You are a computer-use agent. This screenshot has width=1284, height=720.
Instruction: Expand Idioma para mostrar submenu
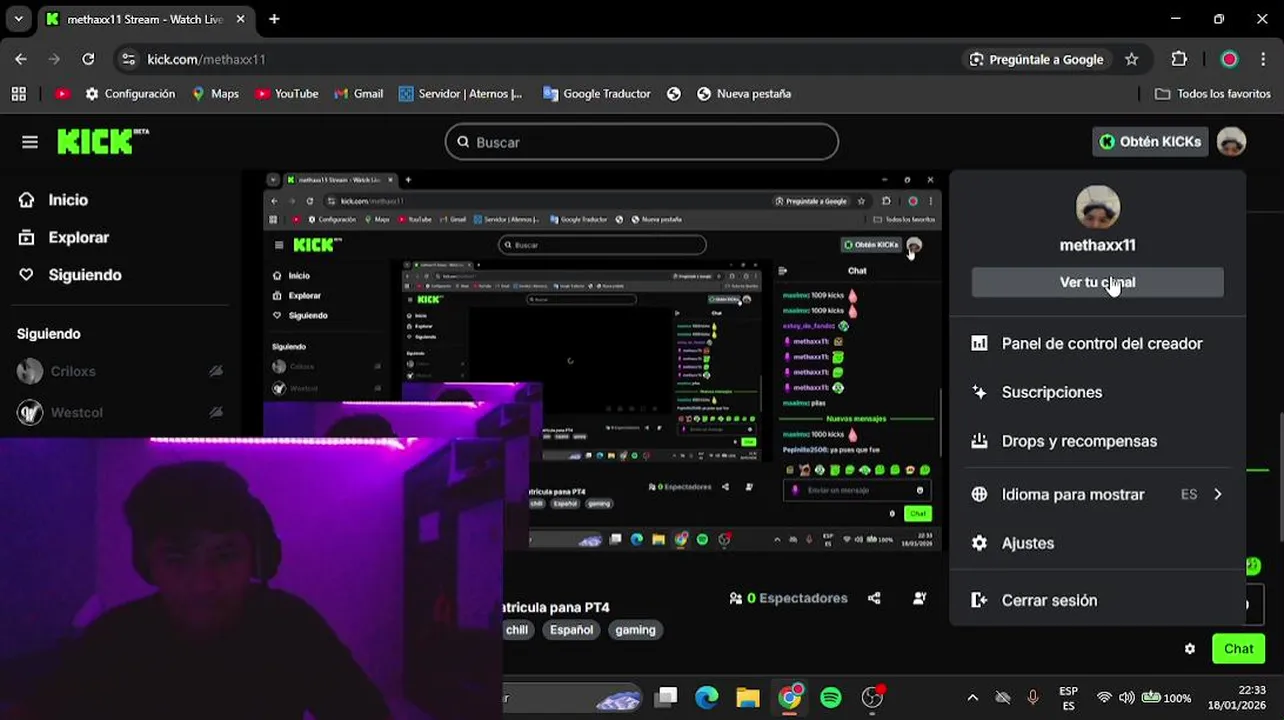(1097, 494)
